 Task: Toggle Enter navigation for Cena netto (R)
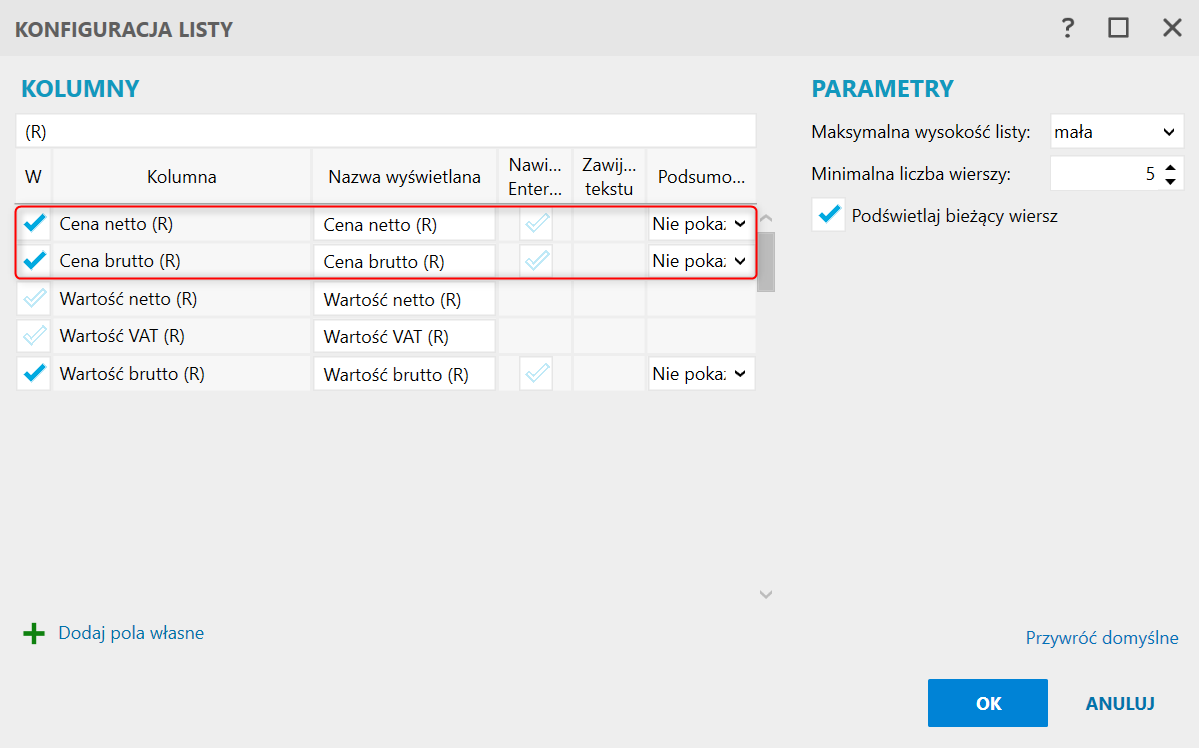click(537, 224)
